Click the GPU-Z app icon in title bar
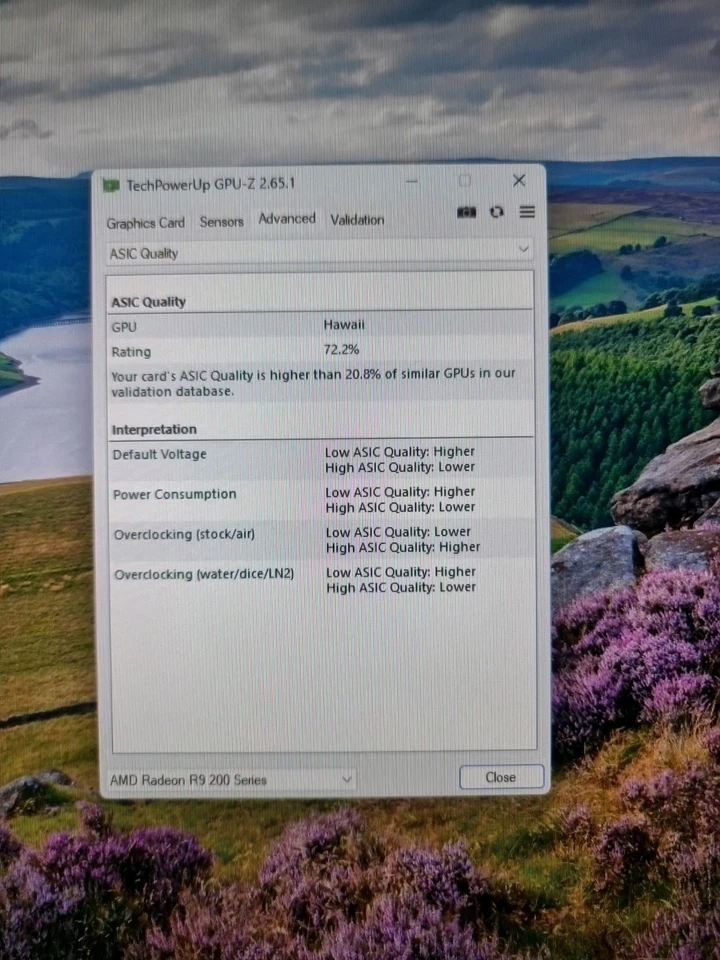 pos(111,185)
